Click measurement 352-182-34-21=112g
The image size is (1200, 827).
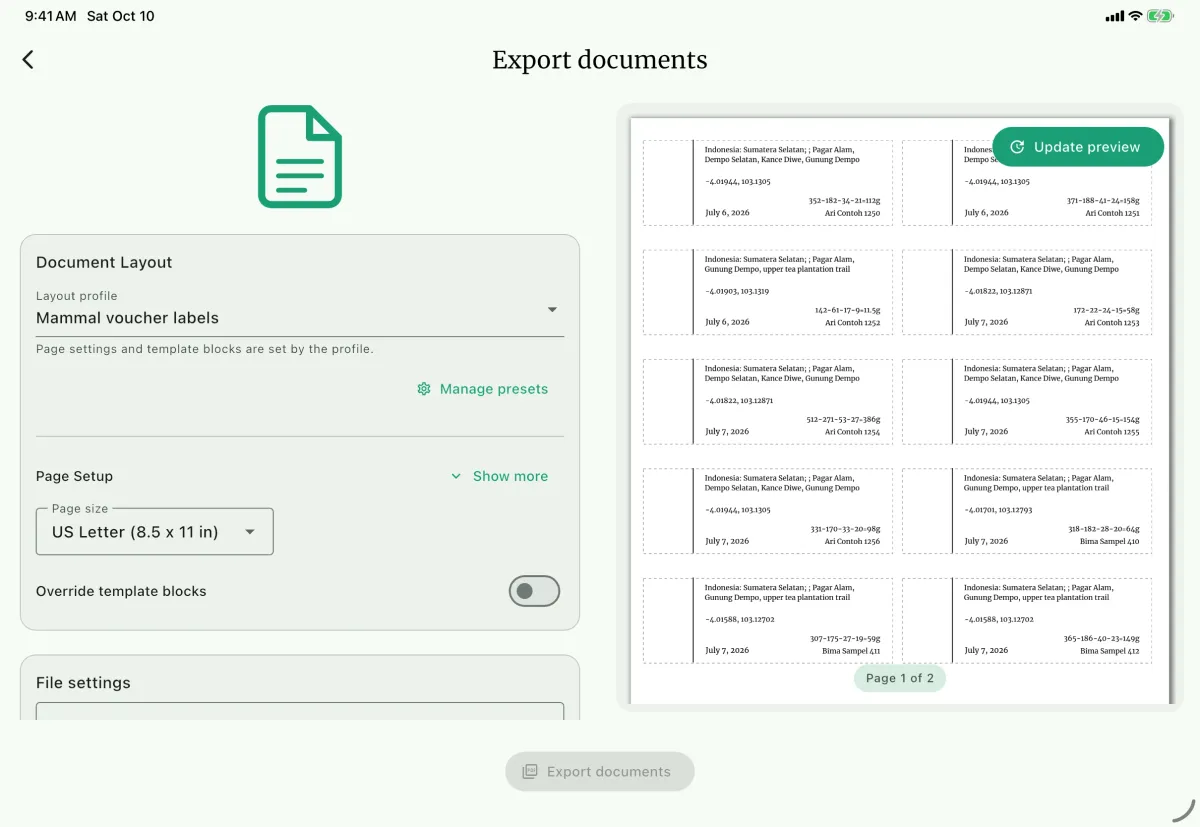(x=844, y=201)
